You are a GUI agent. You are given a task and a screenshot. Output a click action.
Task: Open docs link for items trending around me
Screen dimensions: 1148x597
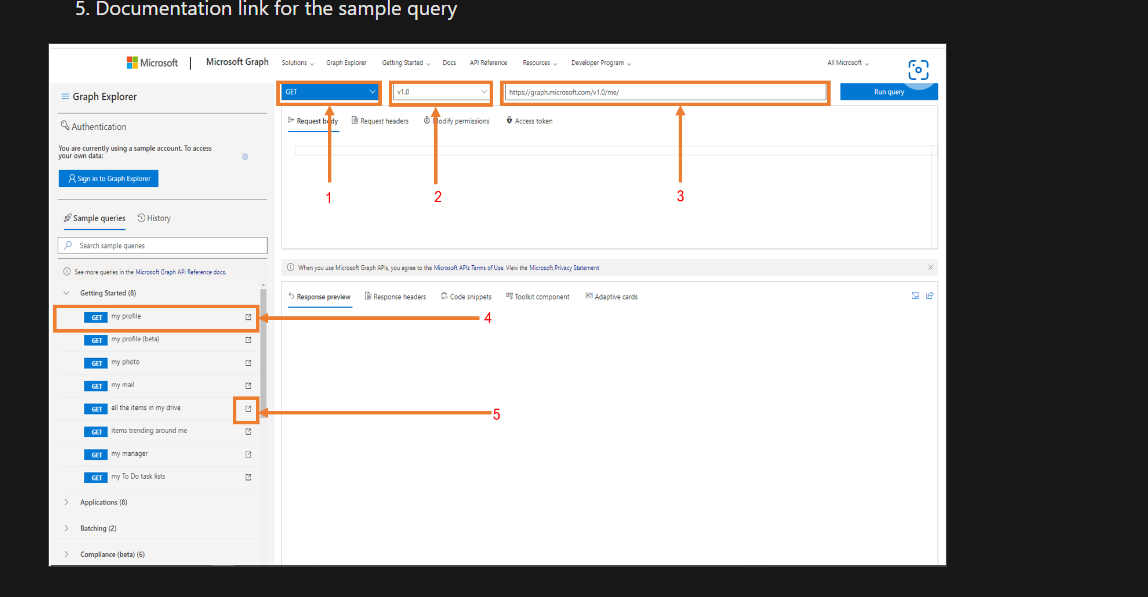(248, 431)
